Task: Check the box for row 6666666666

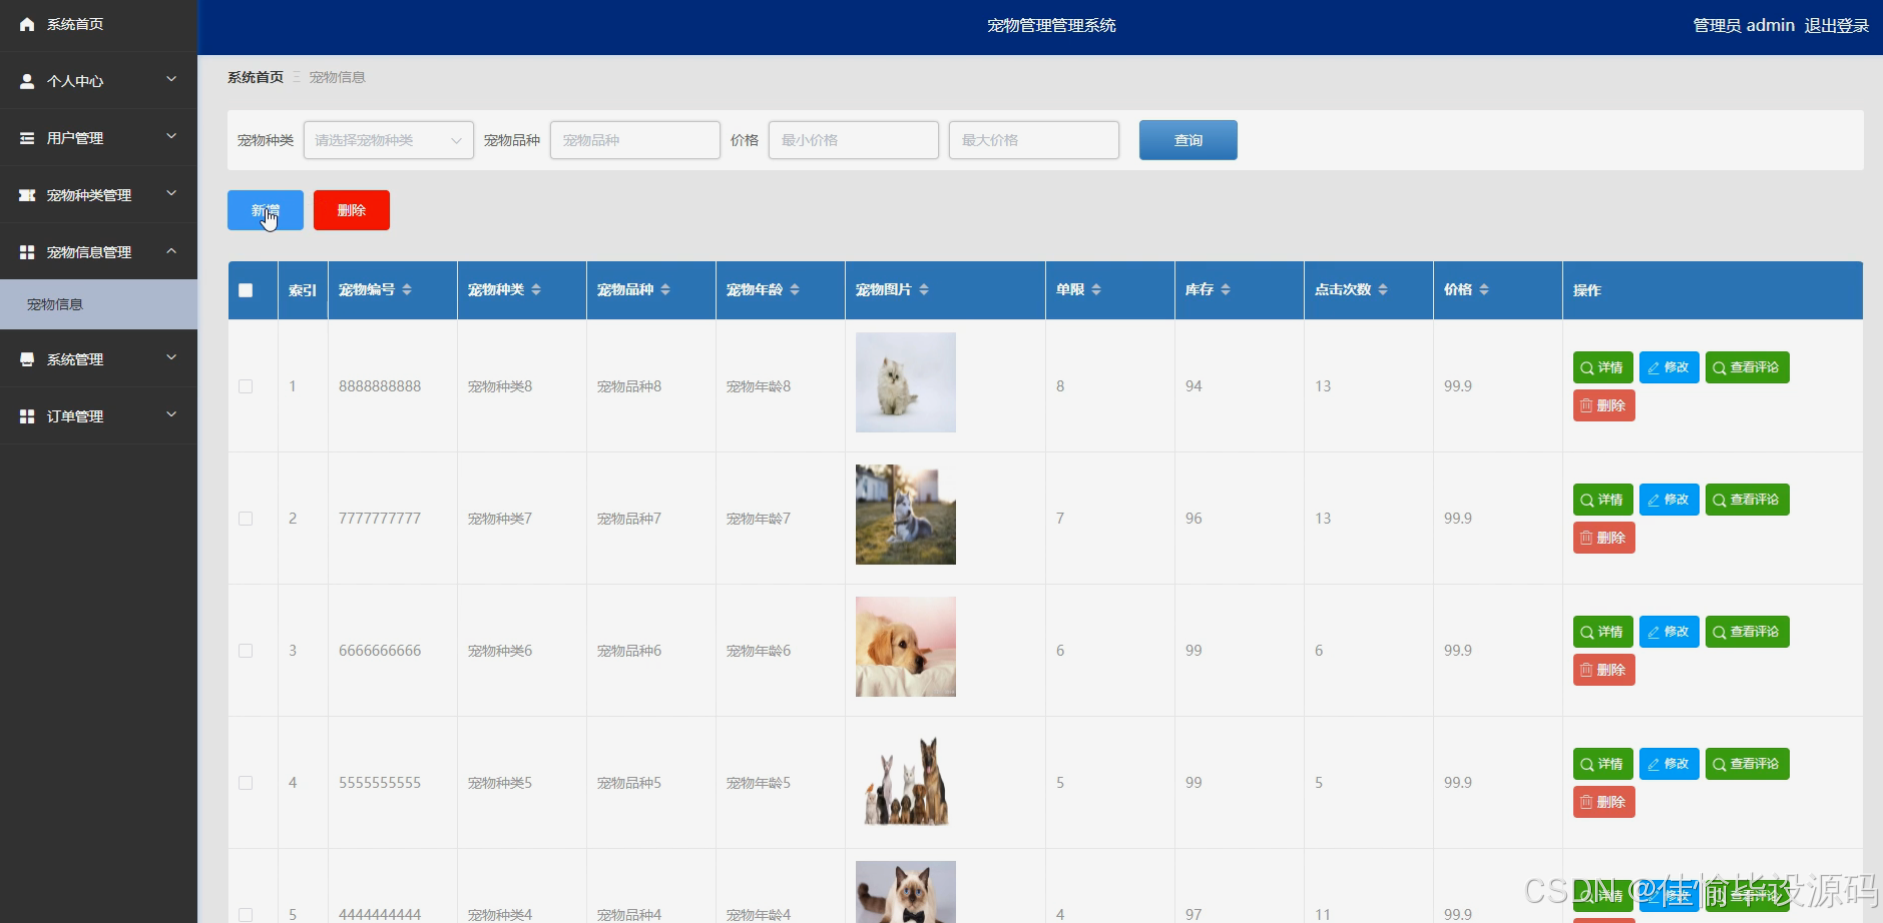Action: point(245,650)
